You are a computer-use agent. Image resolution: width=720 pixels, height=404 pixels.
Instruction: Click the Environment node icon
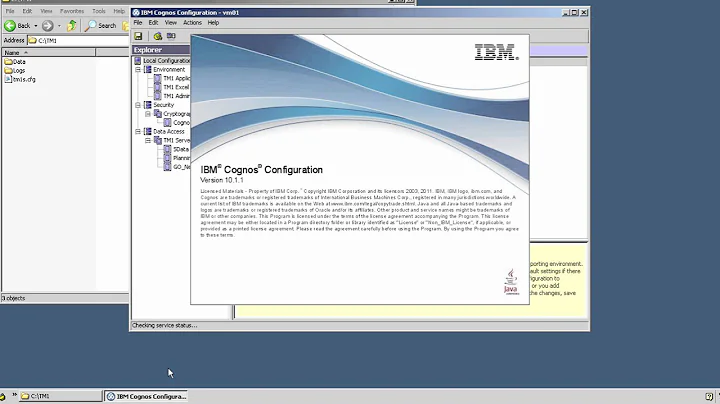click(x=148, y=69)
